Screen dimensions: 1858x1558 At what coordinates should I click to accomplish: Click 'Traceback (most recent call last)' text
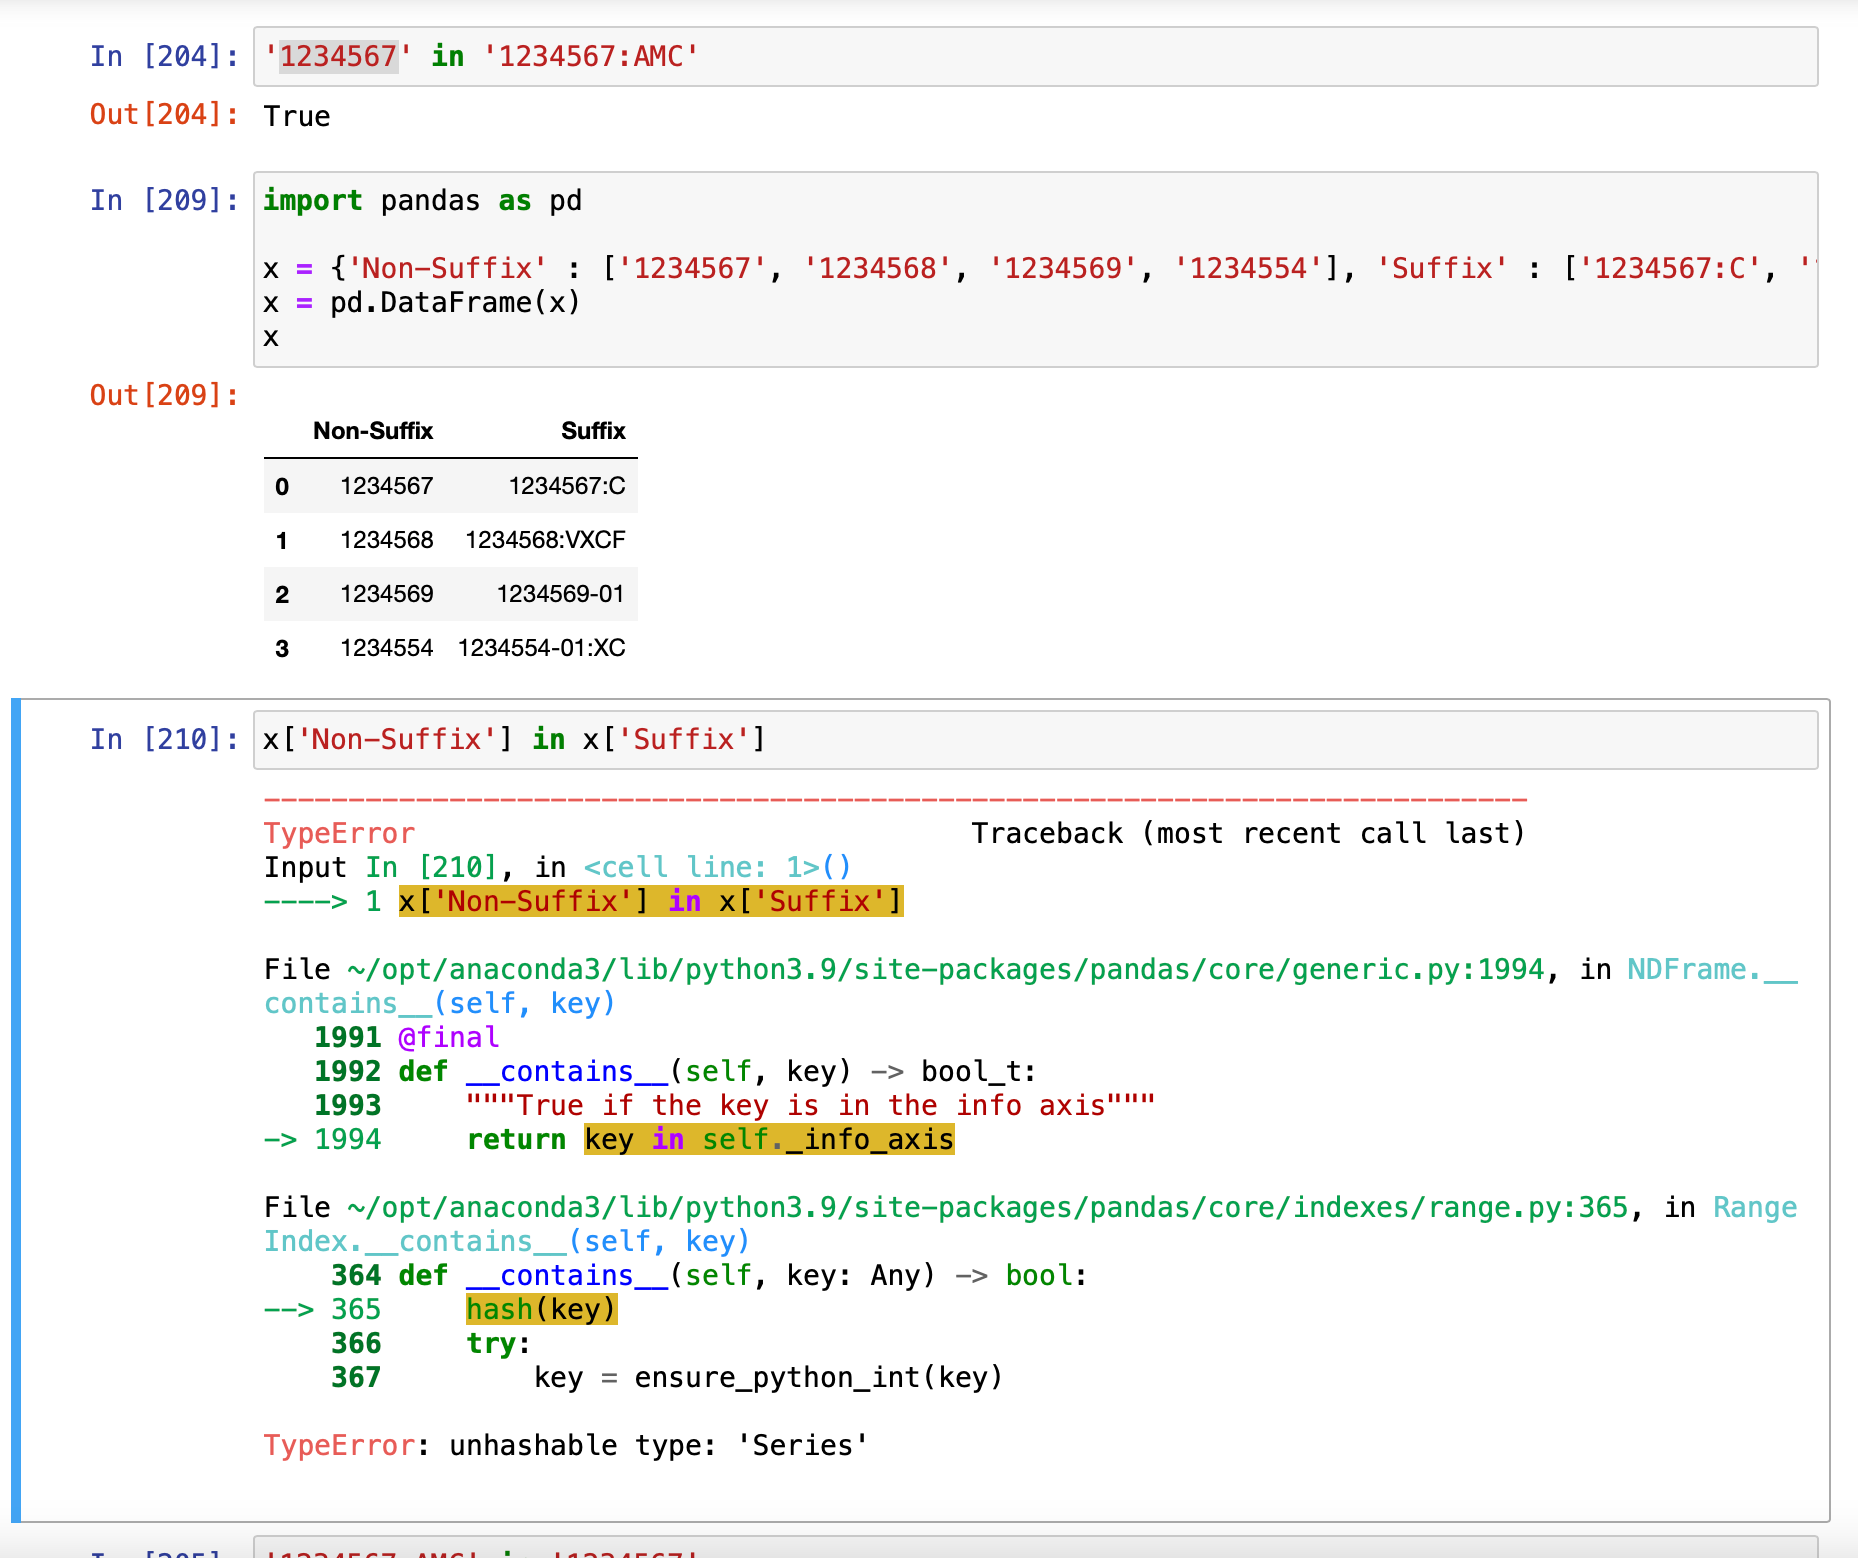click(1248, 833)
